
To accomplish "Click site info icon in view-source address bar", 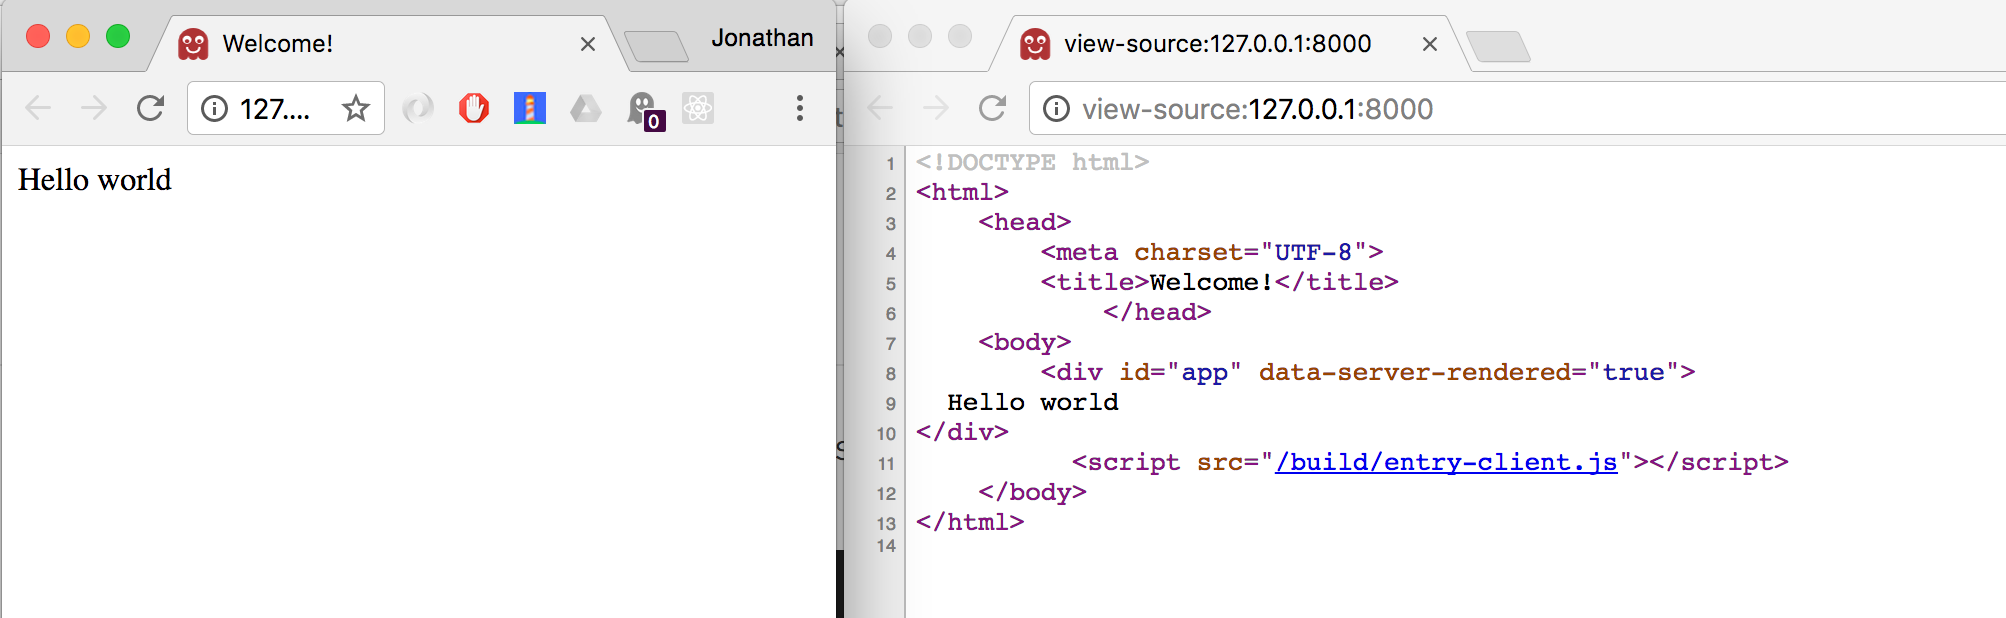I will click(1056, 108).
